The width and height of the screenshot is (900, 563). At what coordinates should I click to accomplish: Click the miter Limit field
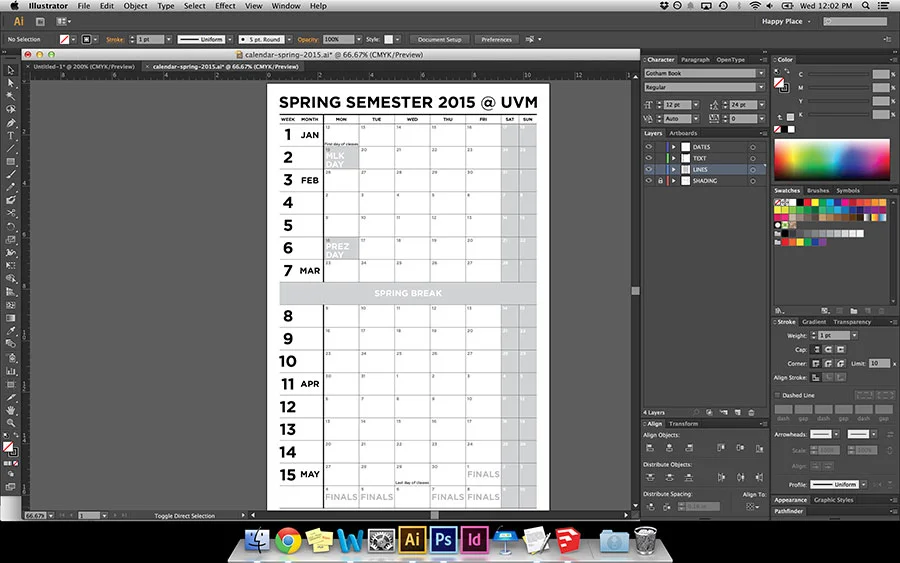pyautogui.click(x=878, y=363)
